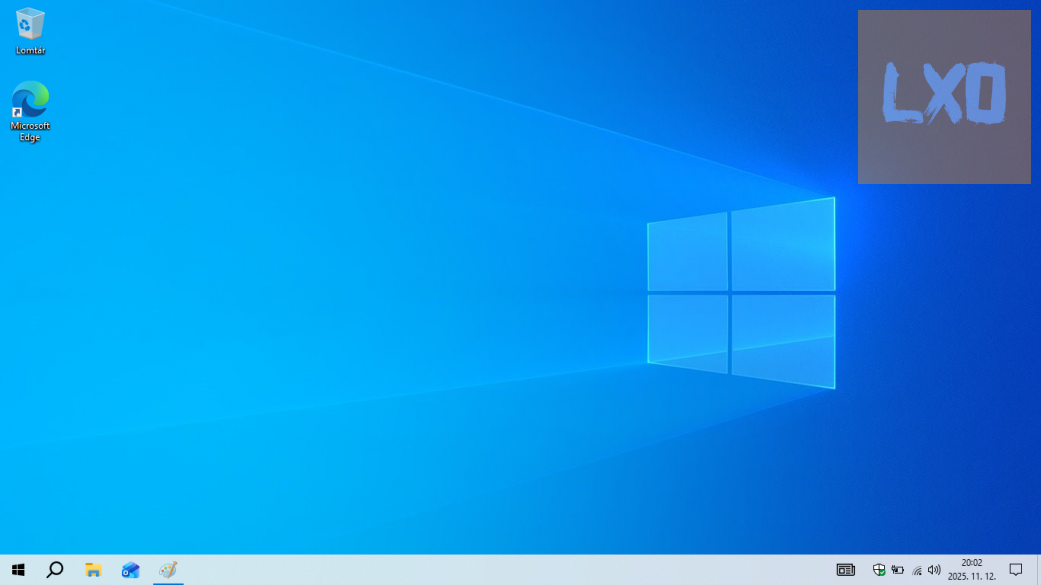Select the Microsoft Edge icon label text
The height and width of the screenshot is (585, 1041).
coord(30,131)
